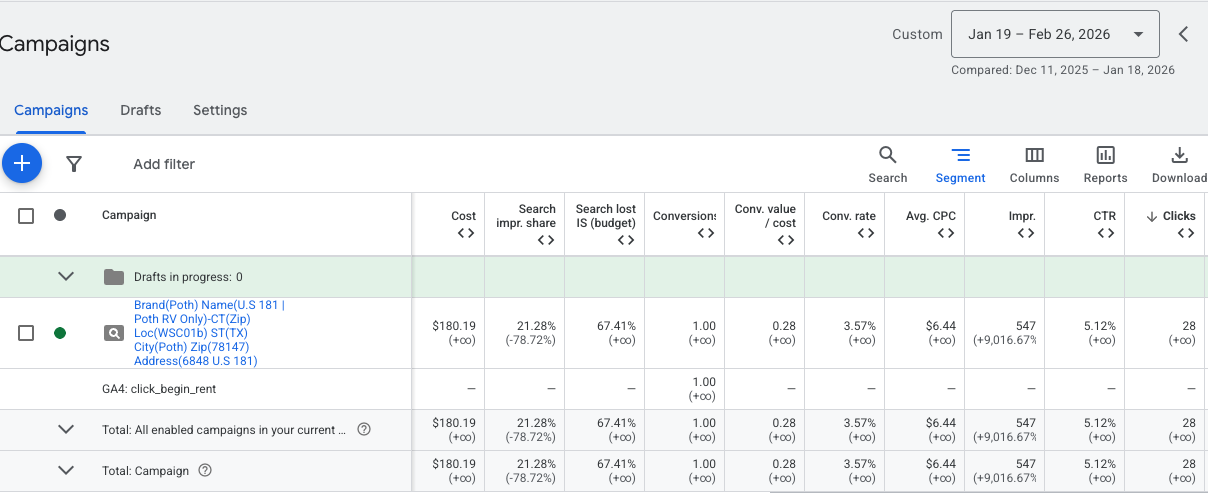Open the Segment options
Viewport: 1208px width, 493px height.
point(960,165)
